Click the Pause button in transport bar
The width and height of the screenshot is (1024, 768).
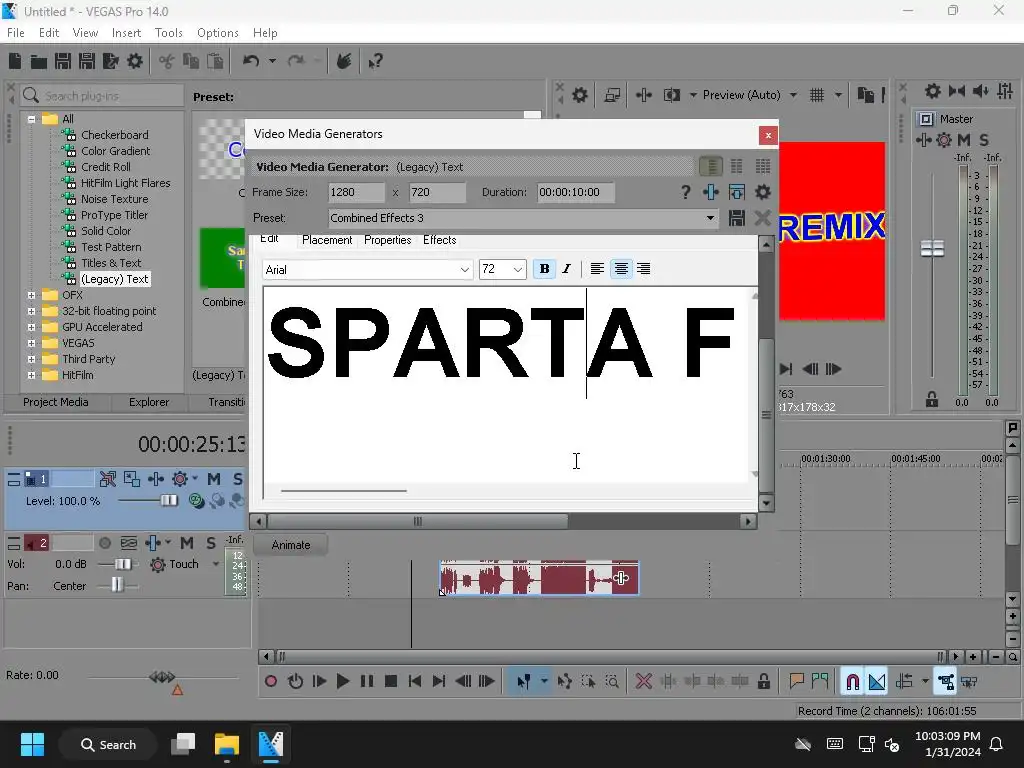click(367, 681)
